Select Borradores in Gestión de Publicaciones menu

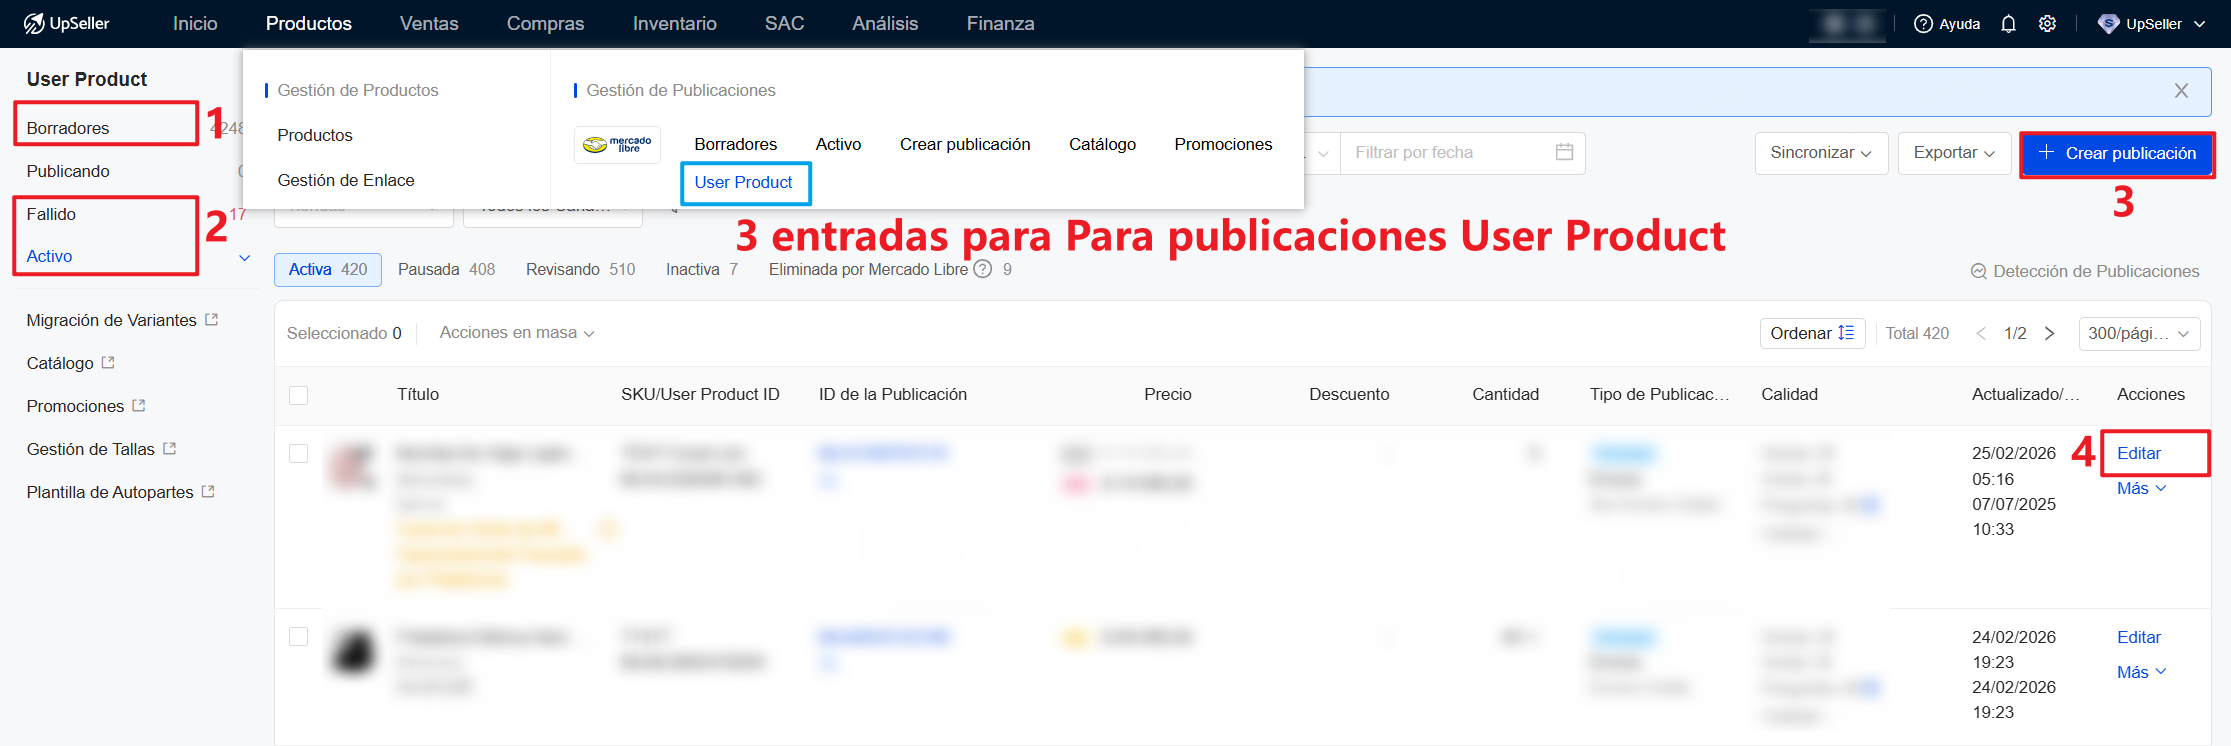[735, 144]
